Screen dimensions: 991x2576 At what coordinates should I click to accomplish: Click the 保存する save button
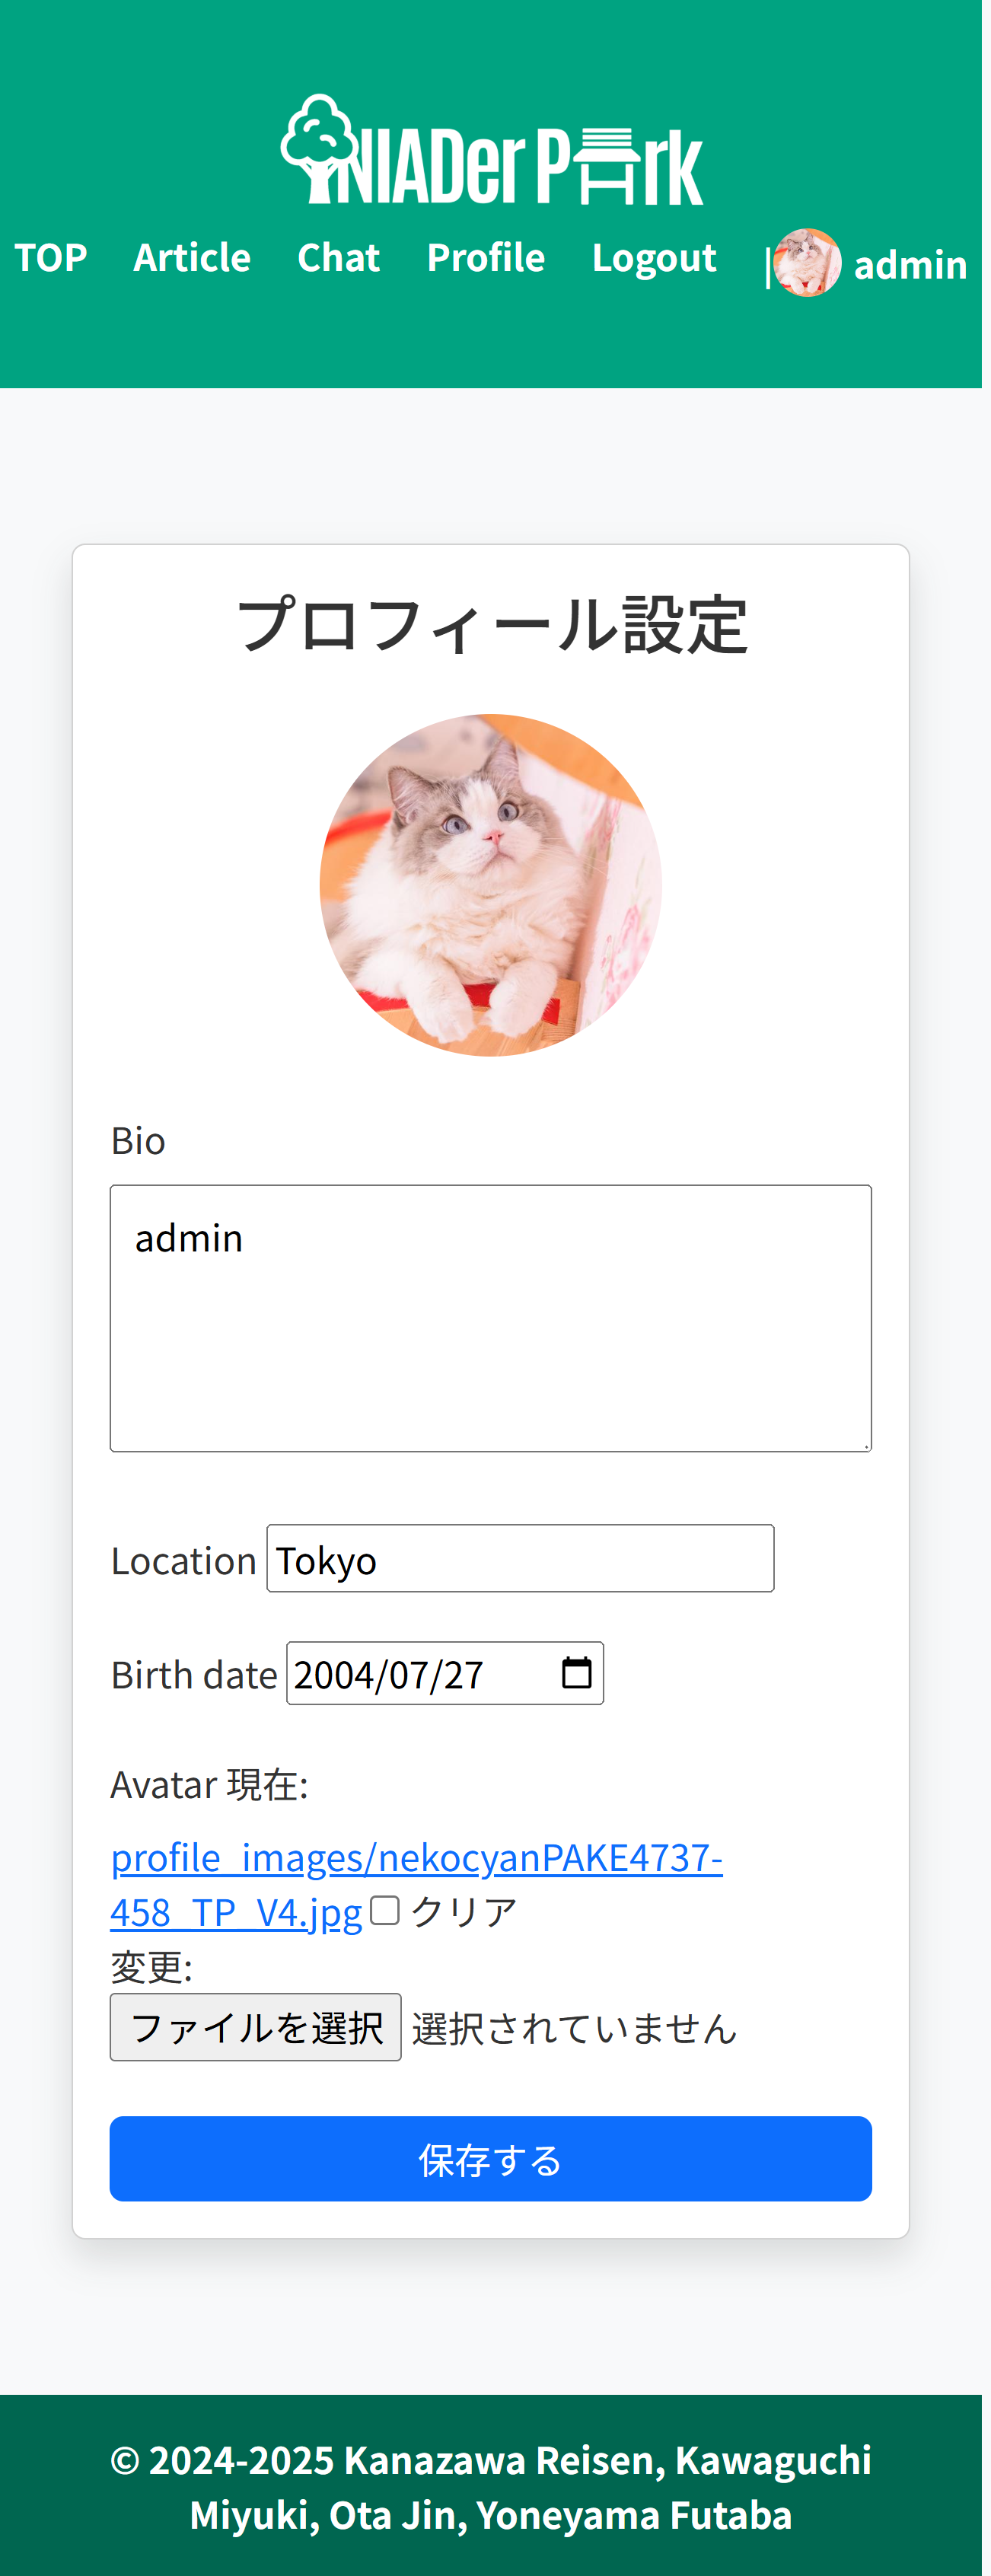tap(490, 2159)
